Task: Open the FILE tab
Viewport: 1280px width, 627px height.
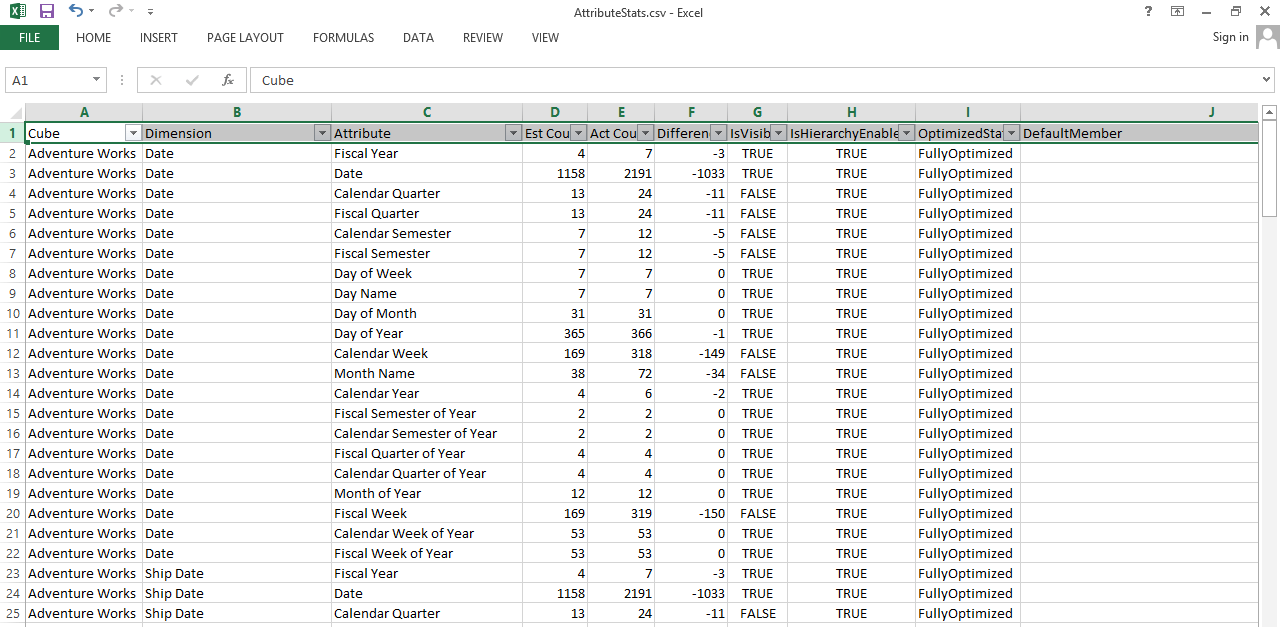Action: click(29, 38)
